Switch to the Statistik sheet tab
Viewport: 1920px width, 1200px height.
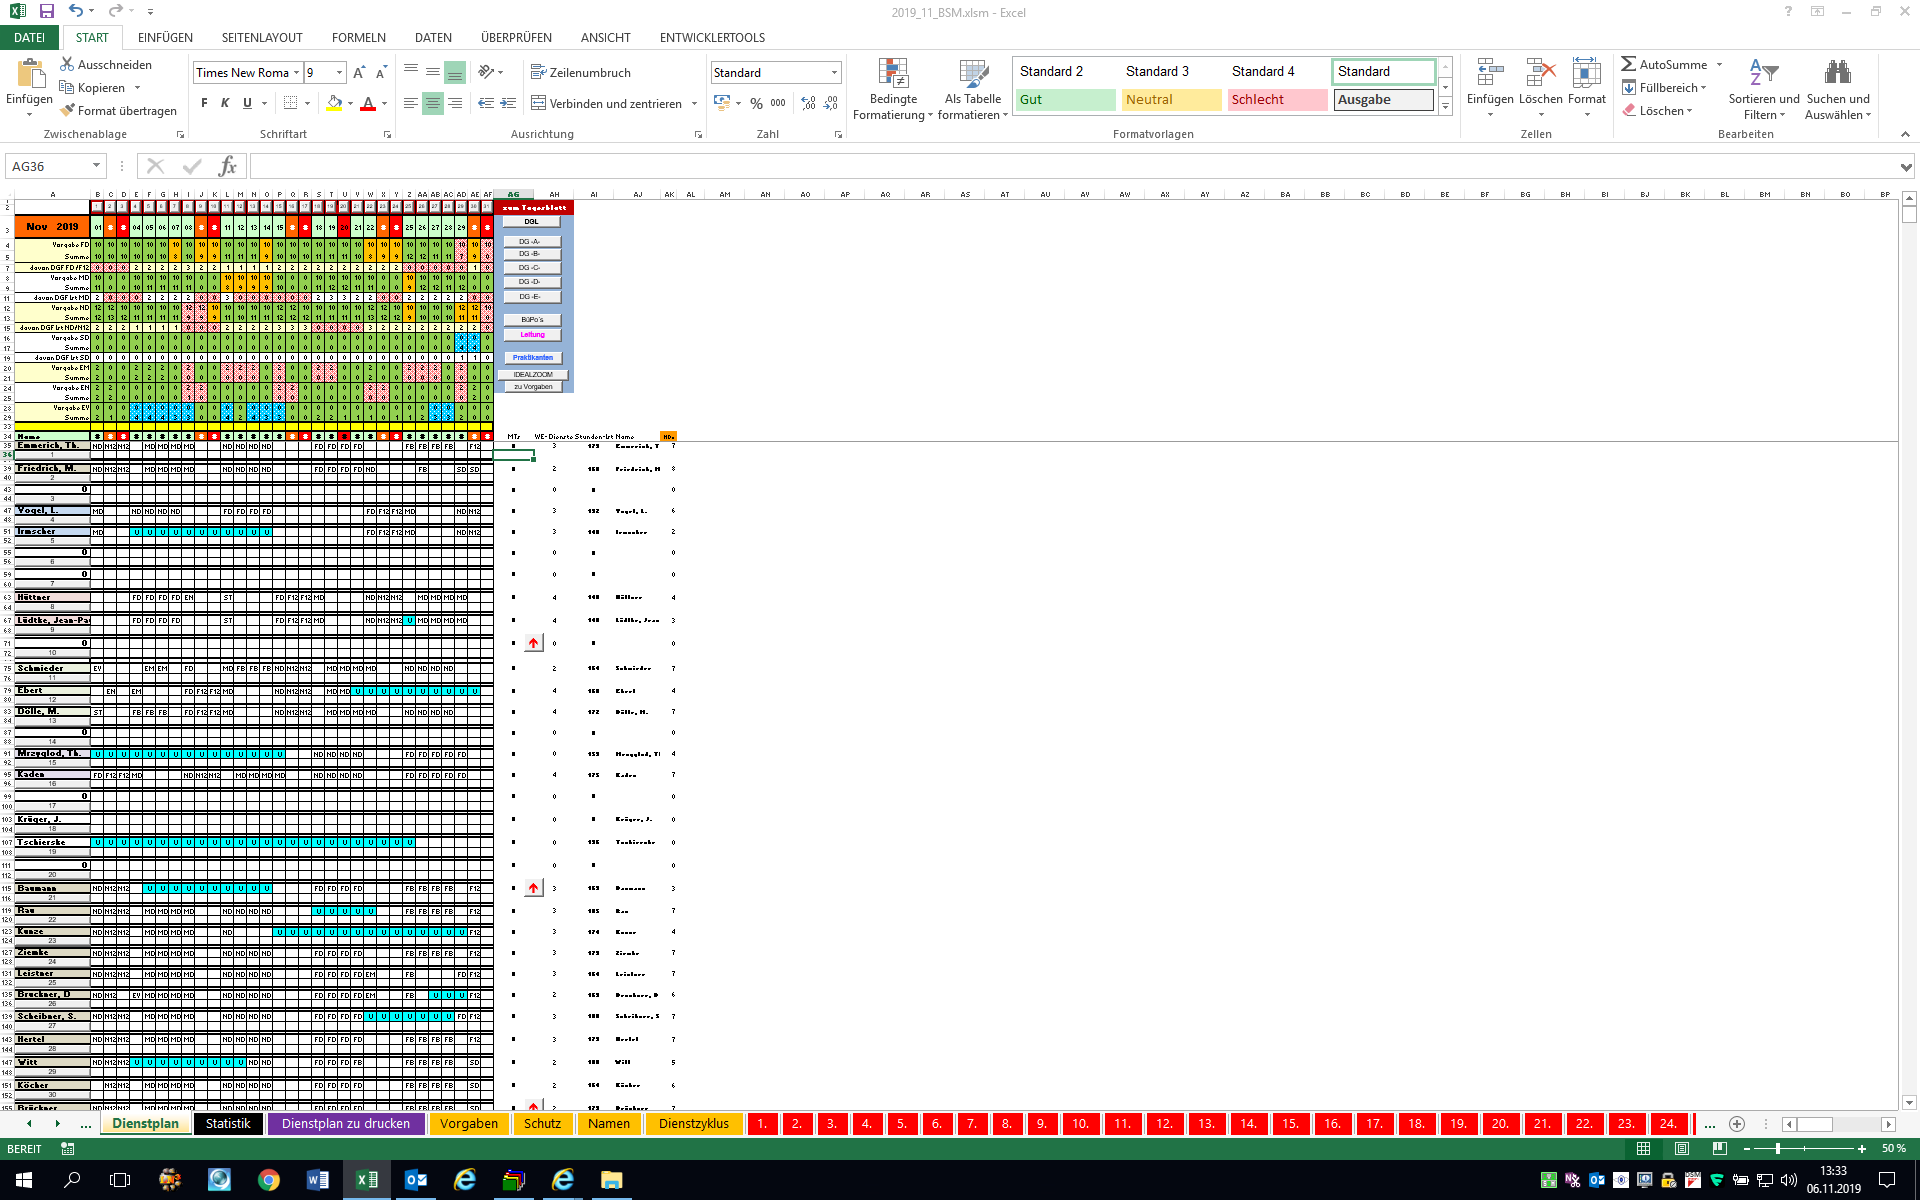coord(228,1123)
